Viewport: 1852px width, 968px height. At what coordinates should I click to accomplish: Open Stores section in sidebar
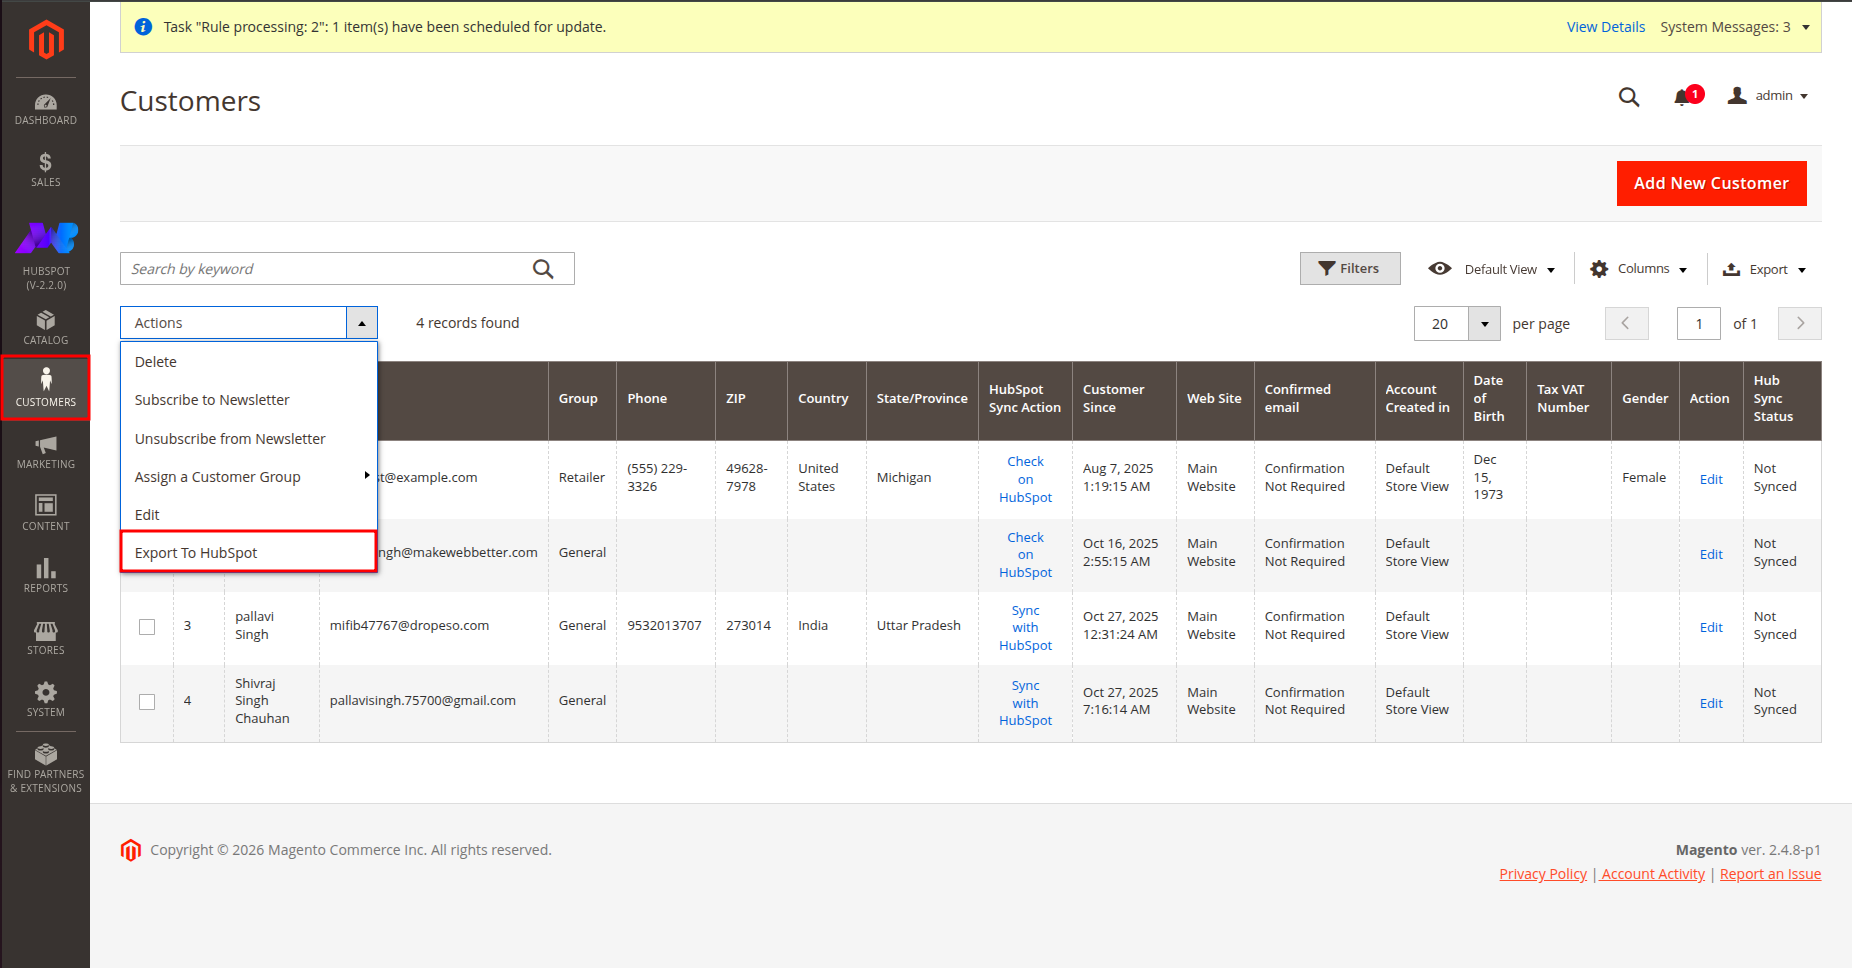(46, 637)
